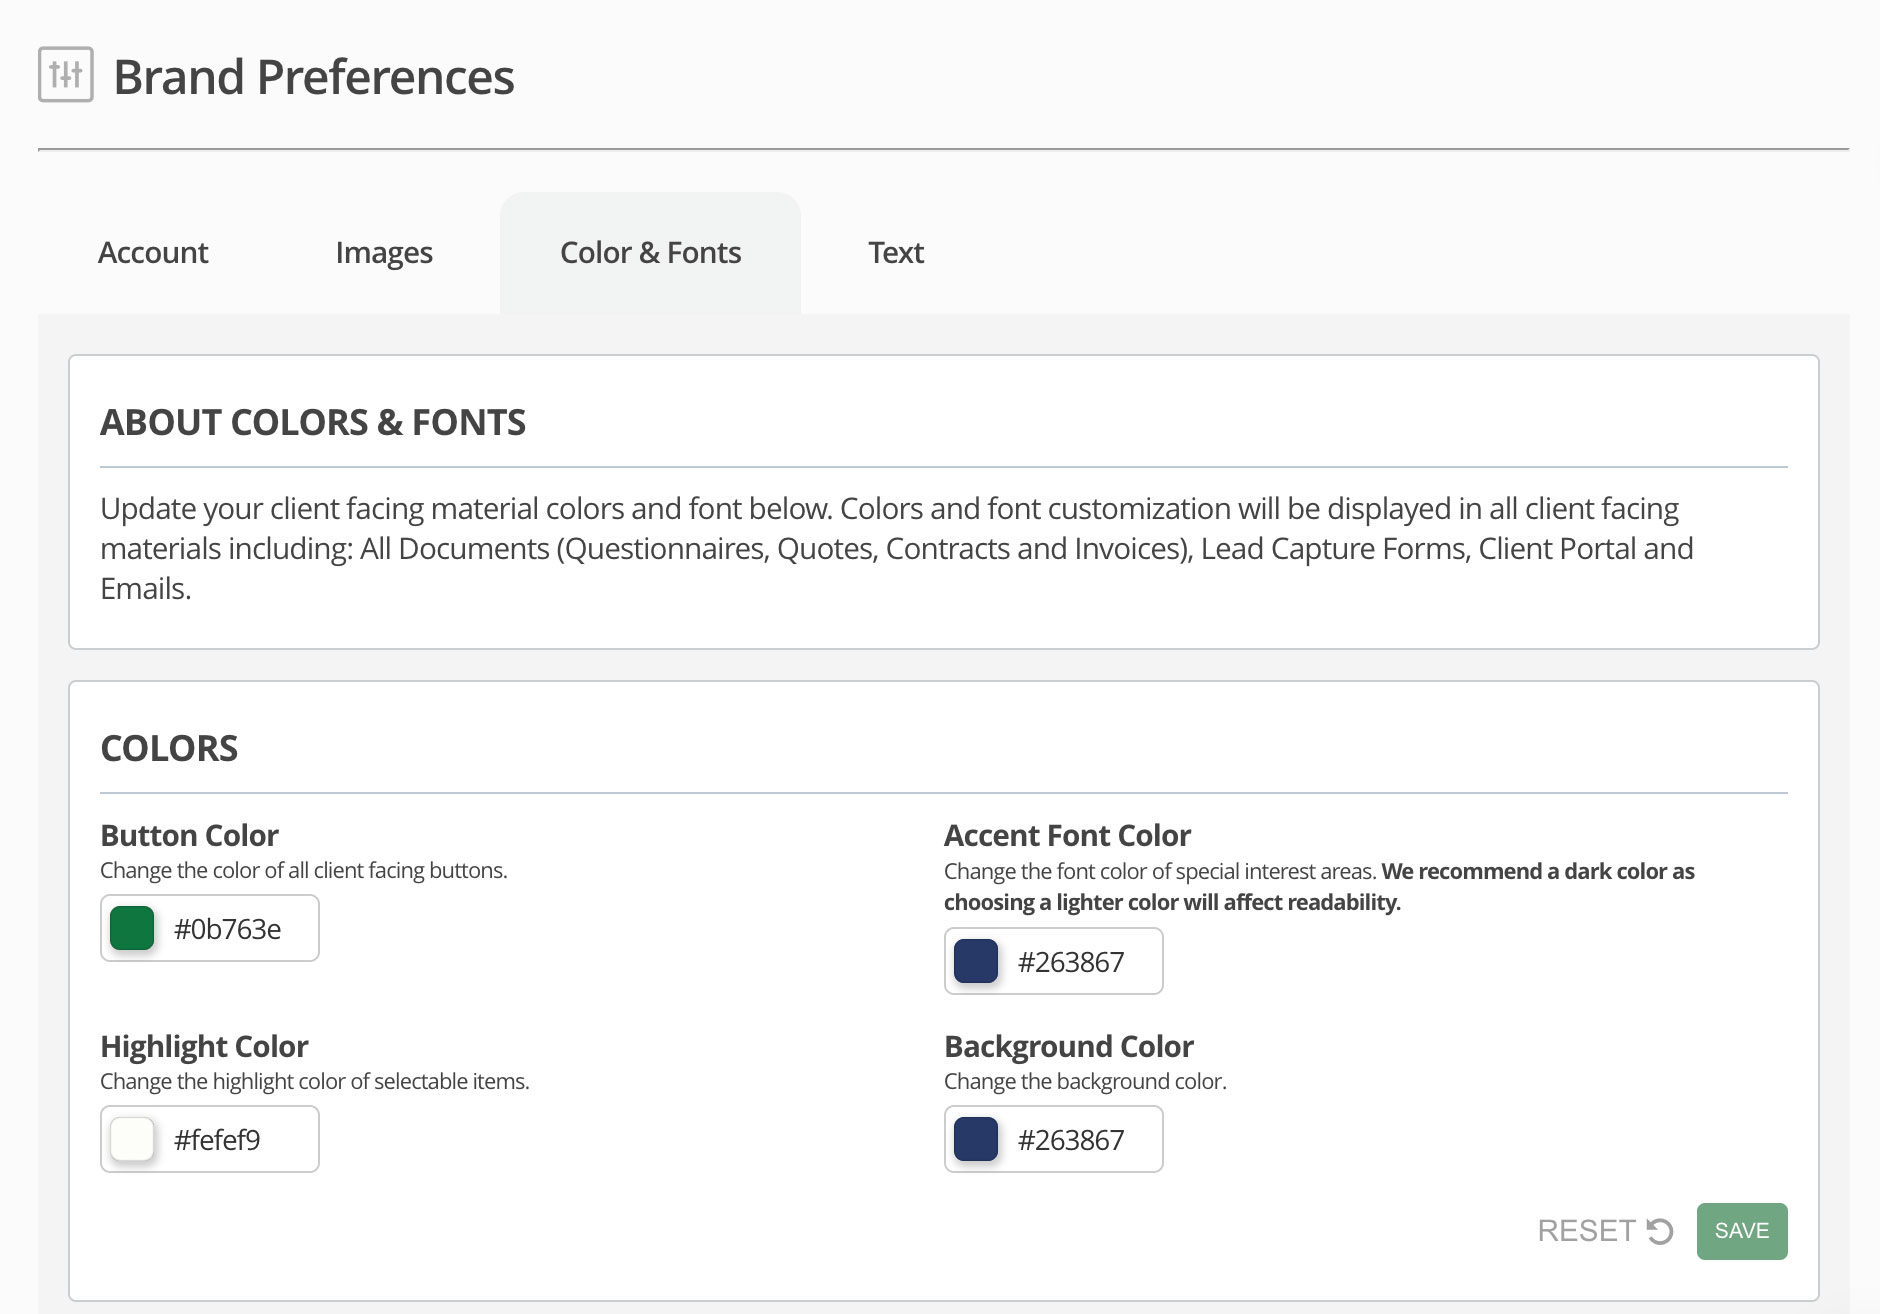Click the Brand Preferences sliders icon
The image size is (1880, 1314).
(x=66, y=75)
